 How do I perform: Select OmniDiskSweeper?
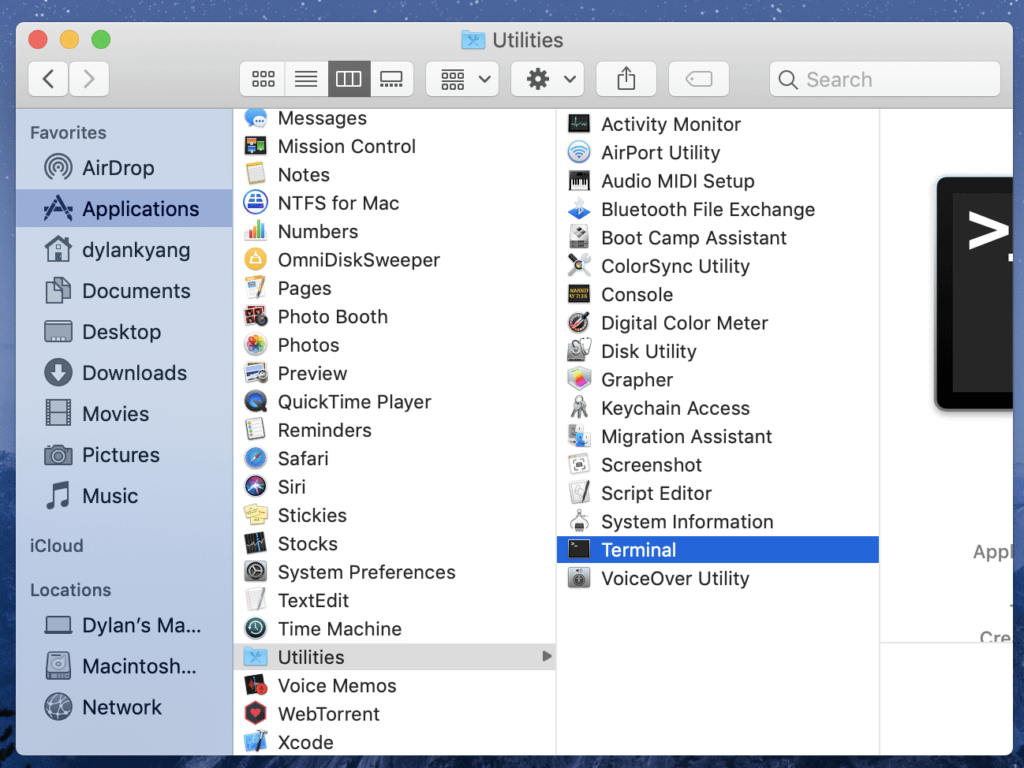tap(394, 260)
